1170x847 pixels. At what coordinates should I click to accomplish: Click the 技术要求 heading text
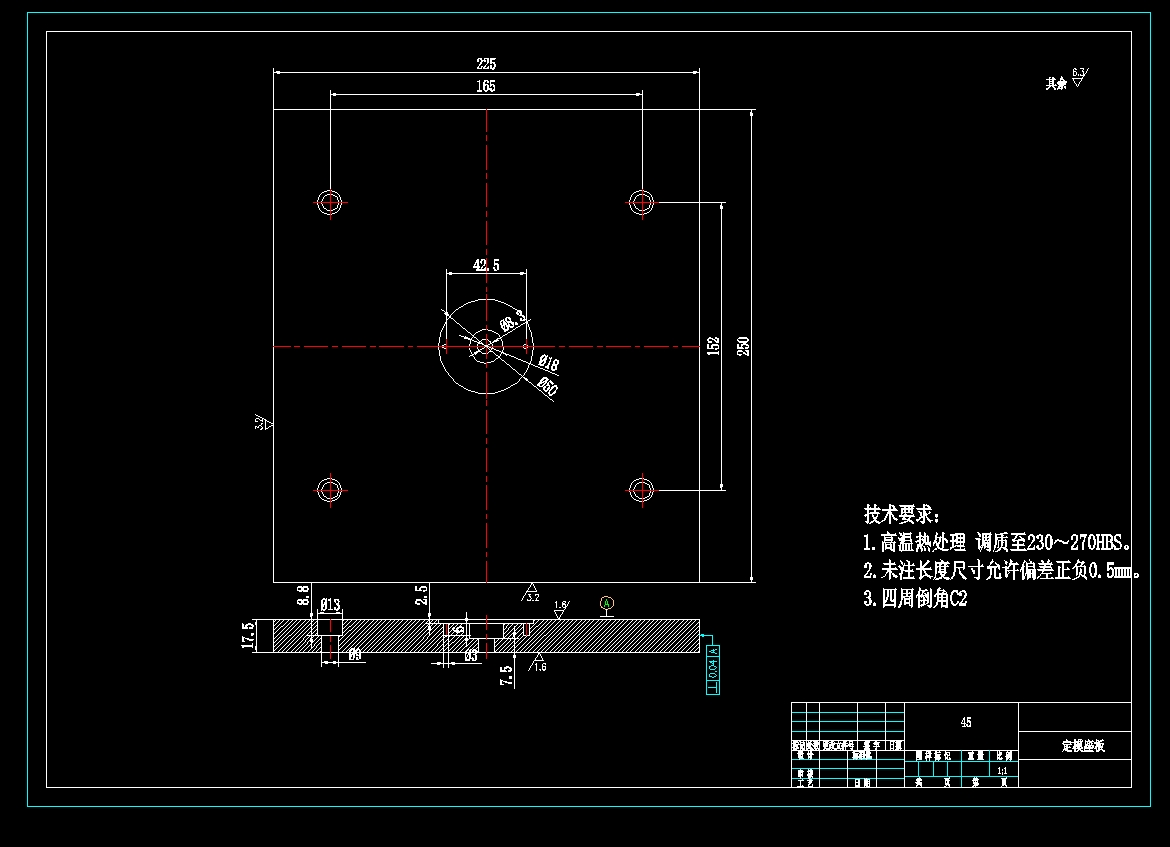pyautogui.click(x=901, y=514)
